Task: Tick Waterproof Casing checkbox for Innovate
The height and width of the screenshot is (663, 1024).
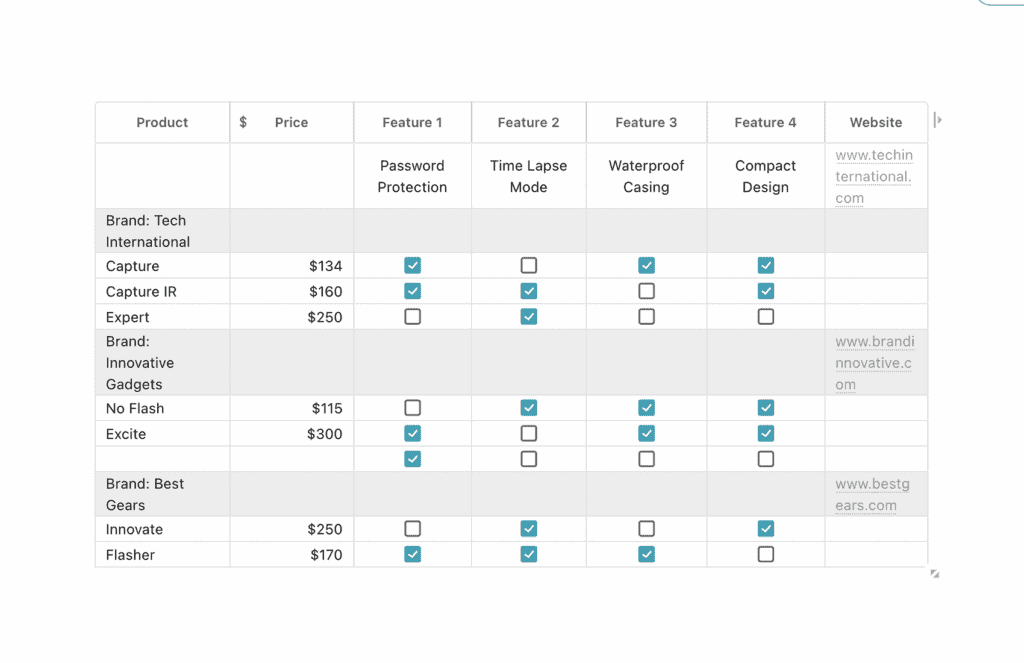Action: [x=647, y=529]
